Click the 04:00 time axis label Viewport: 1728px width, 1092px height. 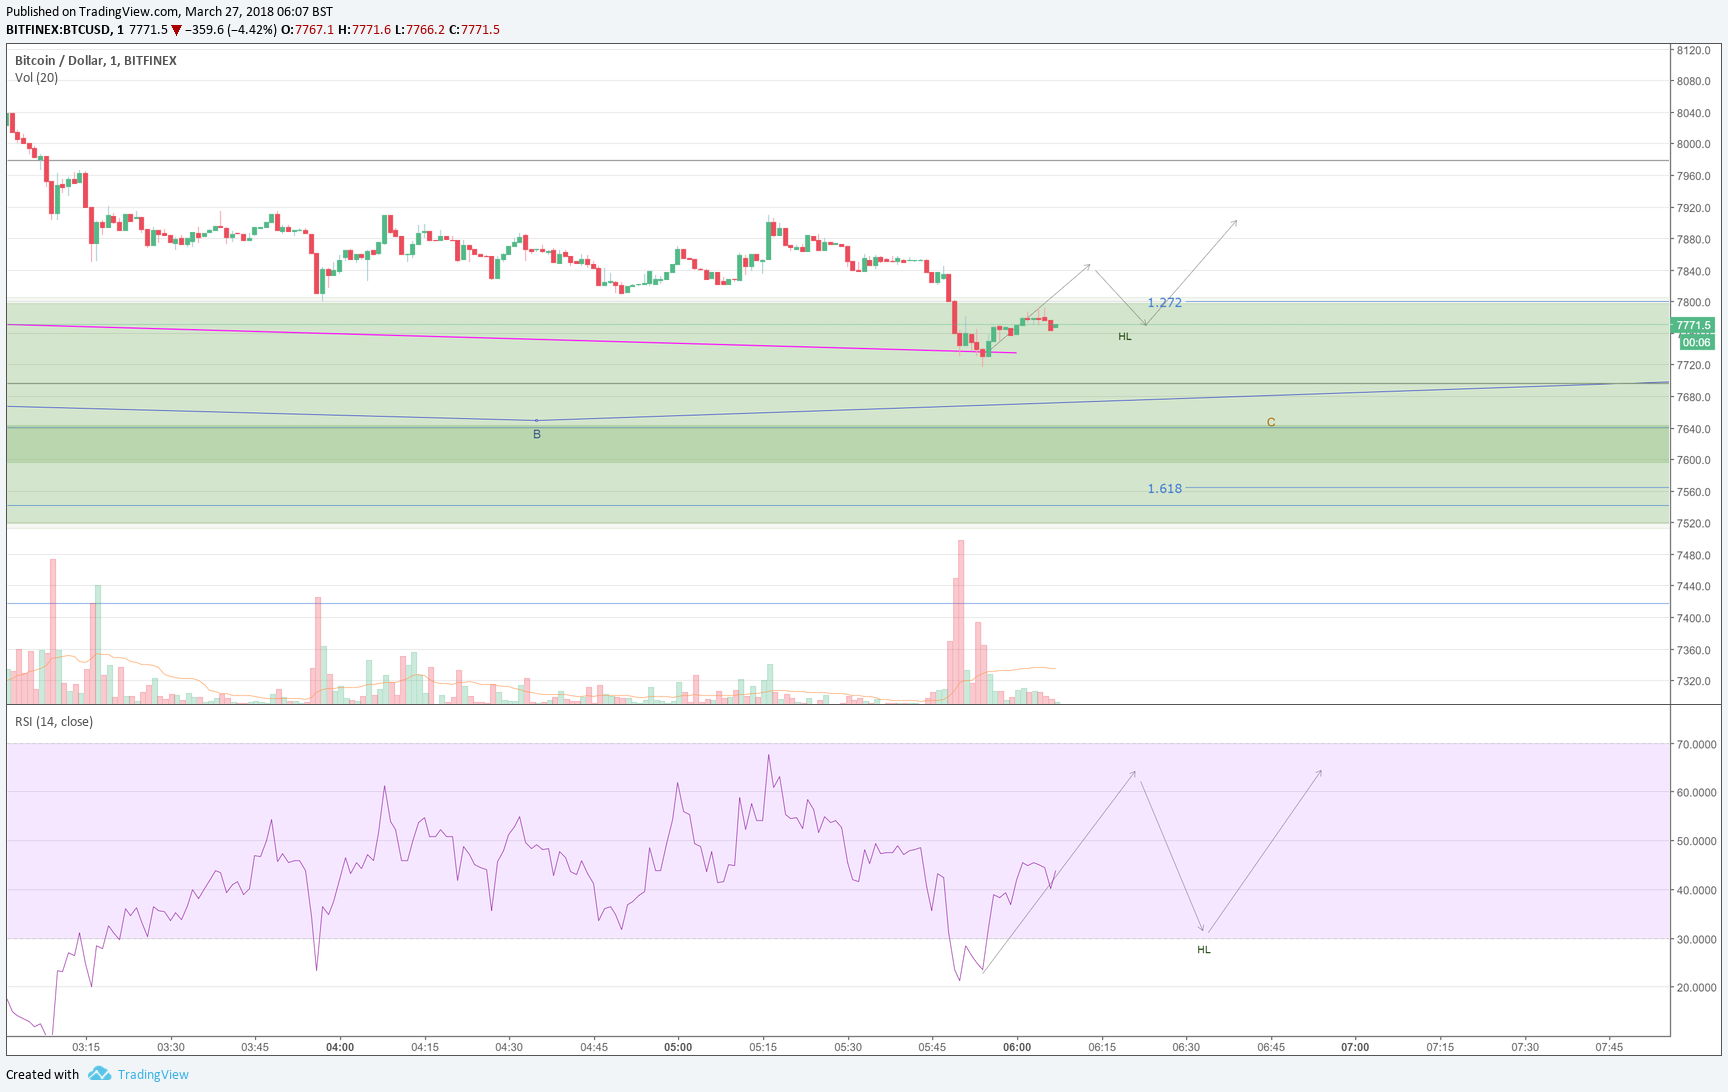(340, 1047)
